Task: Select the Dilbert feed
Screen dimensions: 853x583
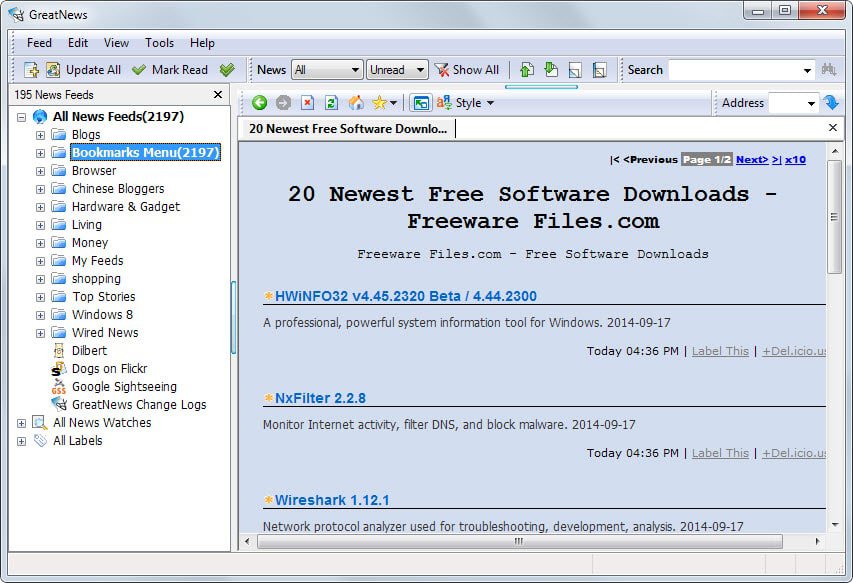Action: click(89, 350)
